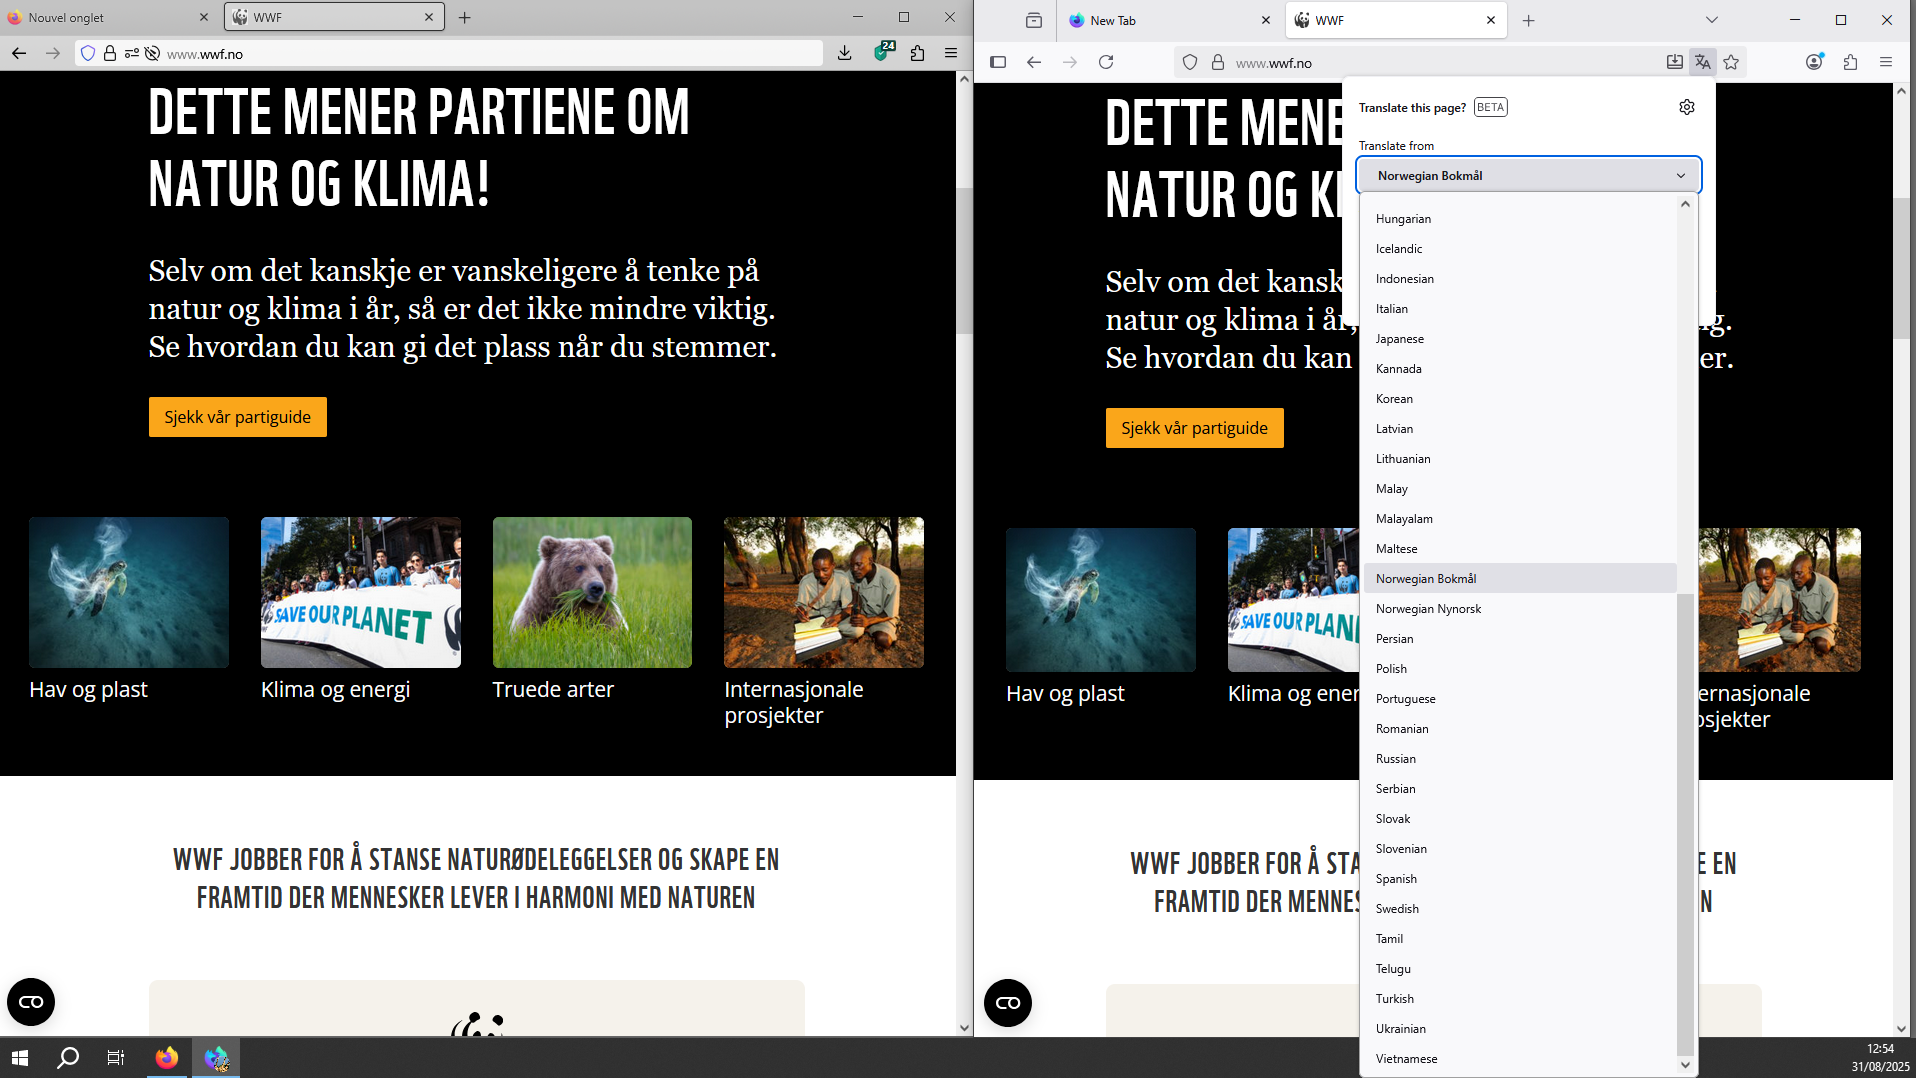Show site lock info in right window

[1218, 62]
